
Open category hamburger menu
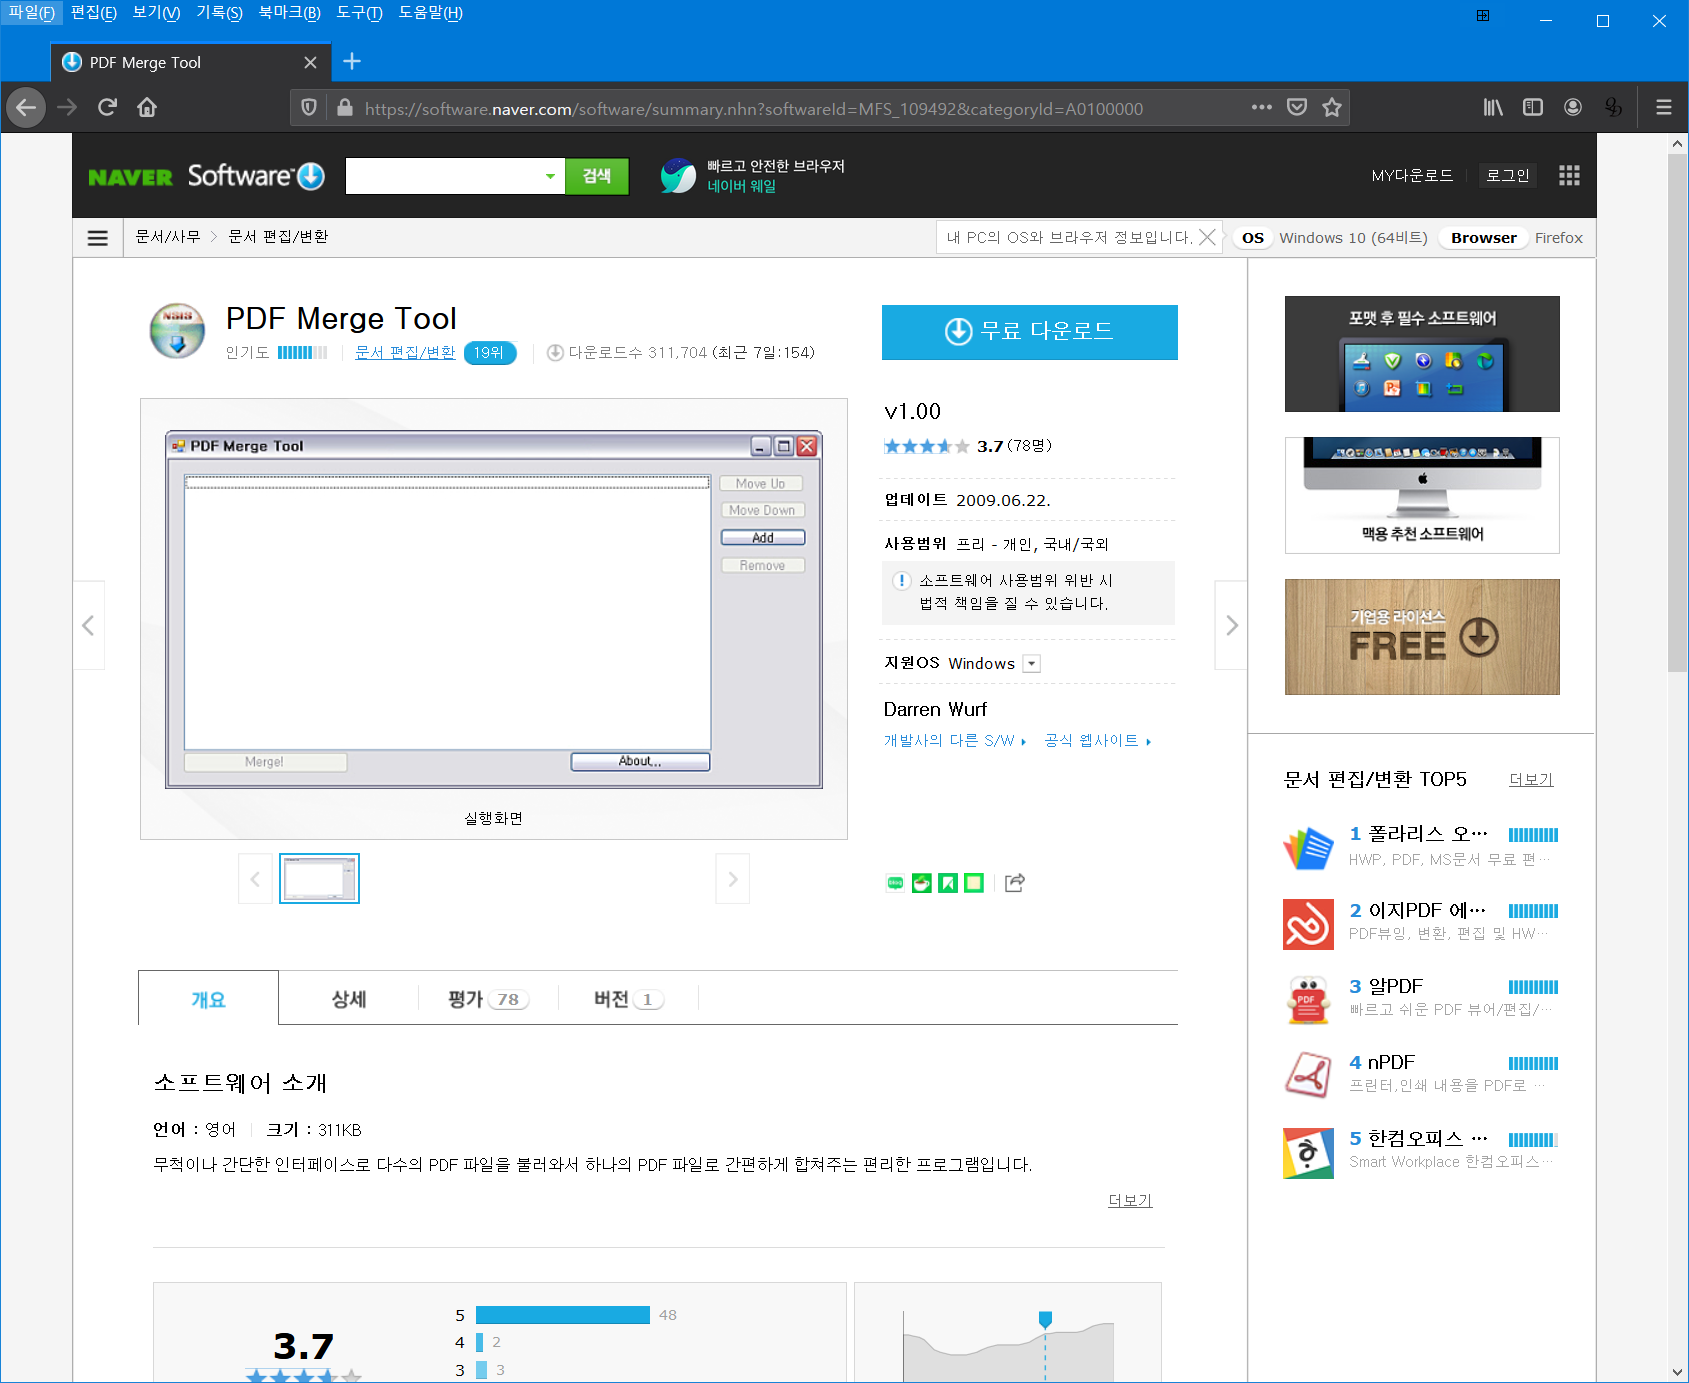coord(98,238)
